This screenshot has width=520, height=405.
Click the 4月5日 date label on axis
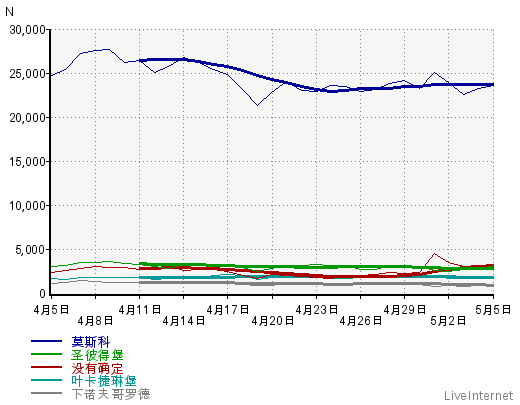pyautogui.click(x=51, y=310)
